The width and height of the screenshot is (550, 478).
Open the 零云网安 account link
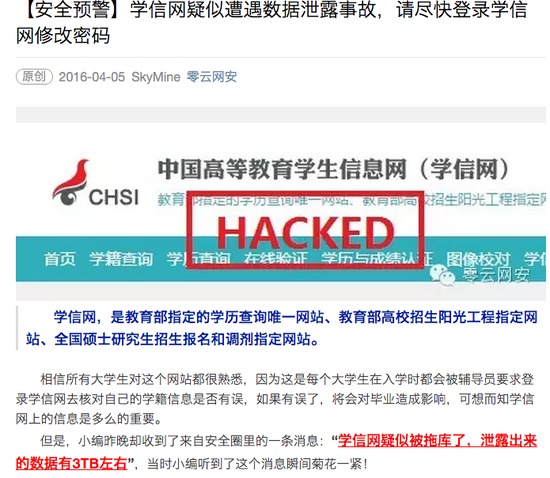pos(212,77)
